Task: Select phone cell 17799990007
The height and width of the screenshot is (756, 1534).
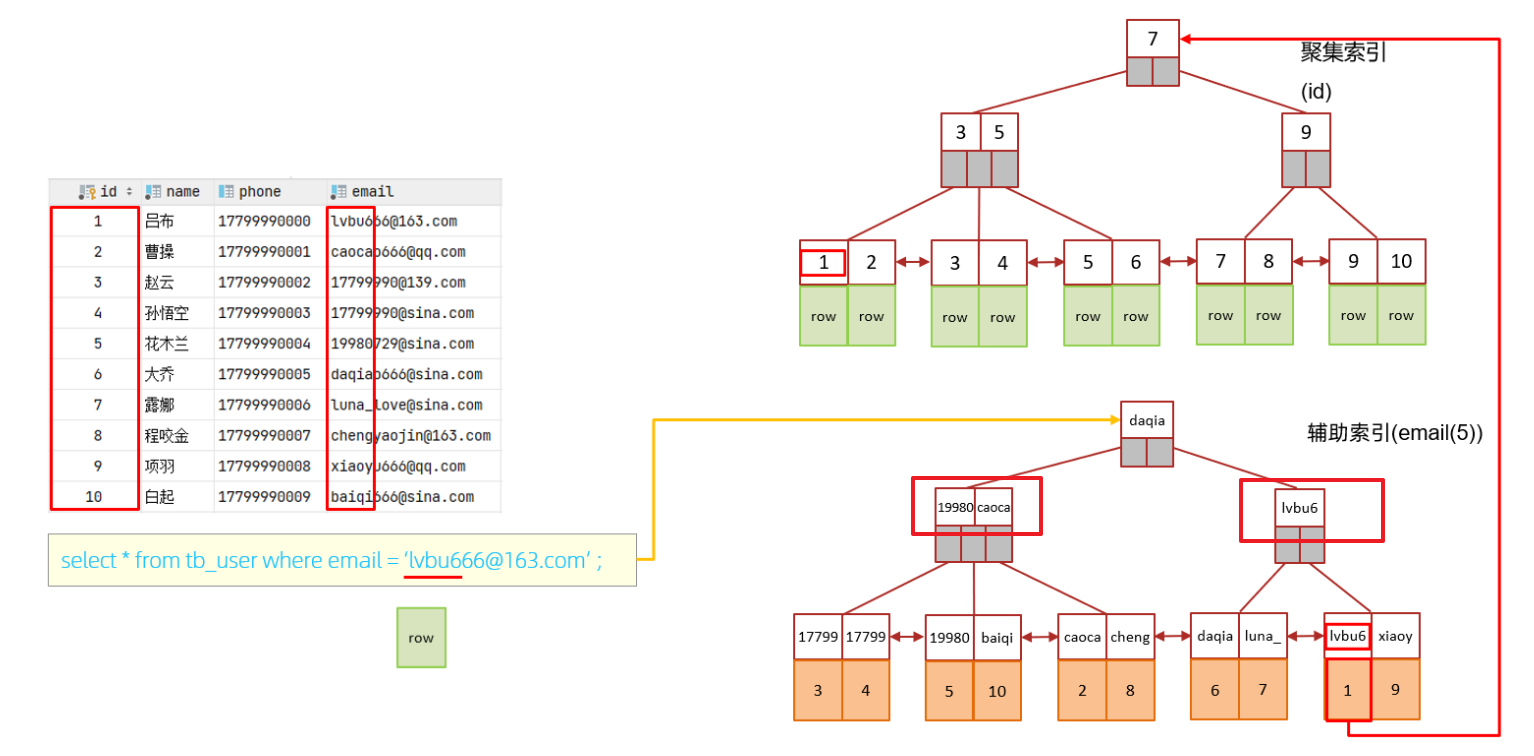Action: click(264, 436)
